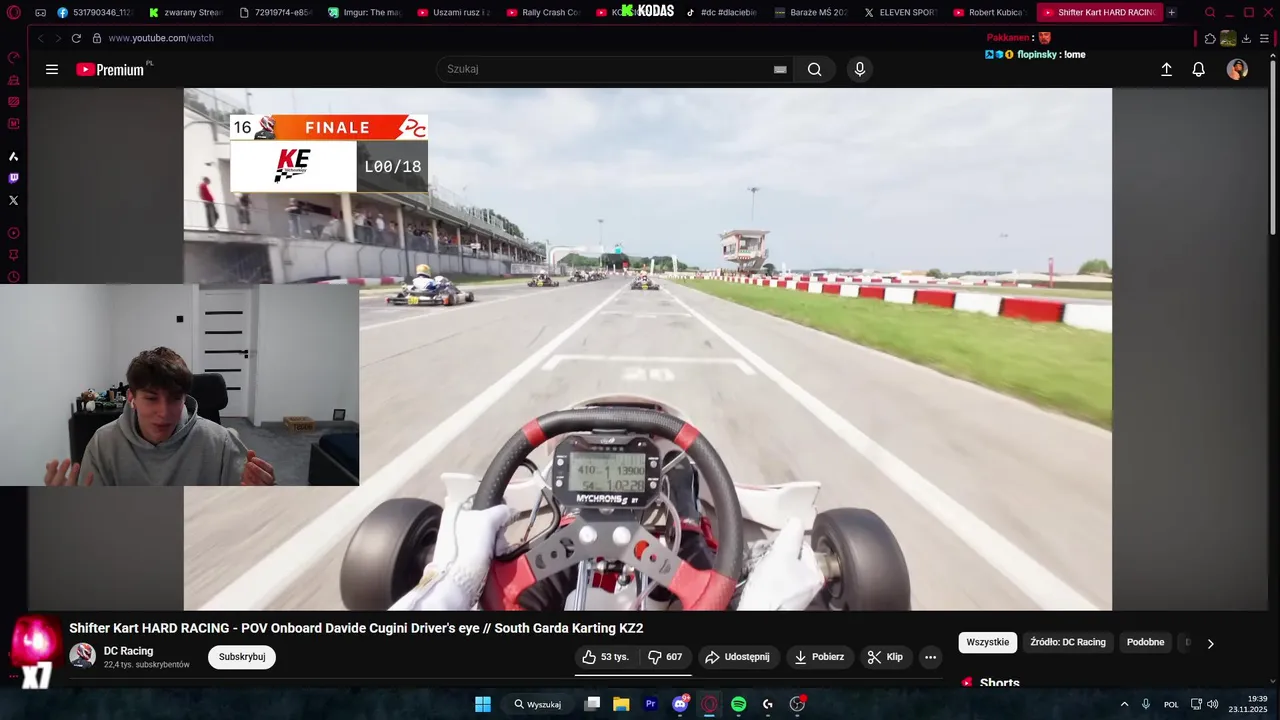The height and width of the screenshot is (720, 1280).
Task: Open Windows Start menu
Action: [483, 704]
